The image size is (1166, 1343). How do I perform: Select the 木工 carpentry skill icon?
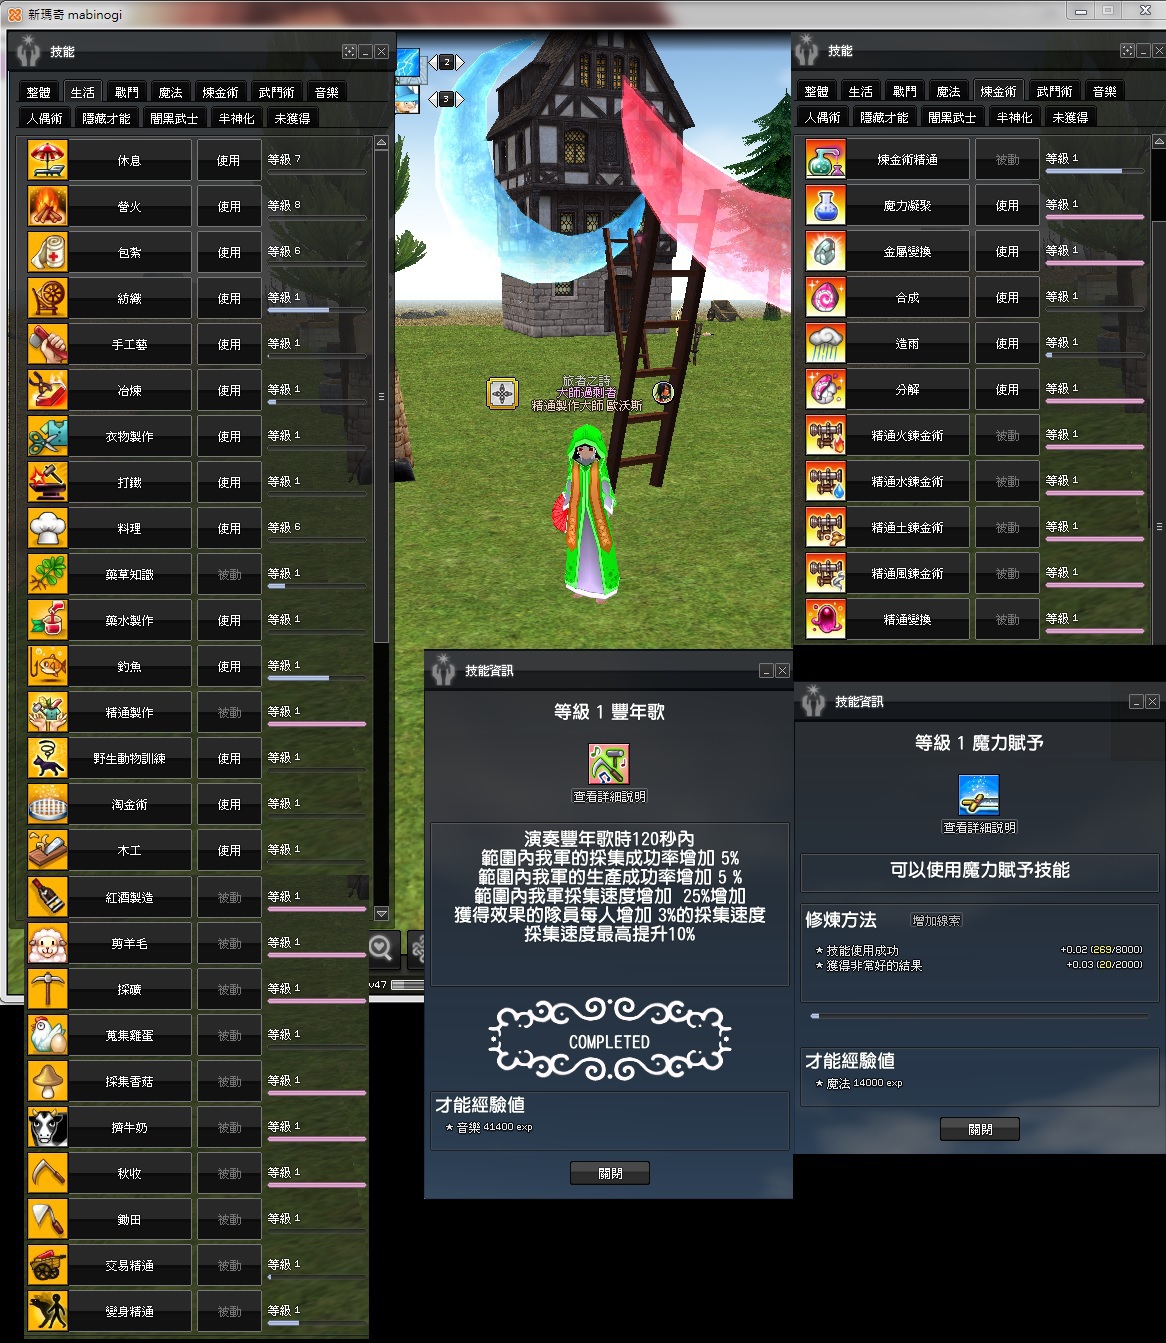click(47, 850)
